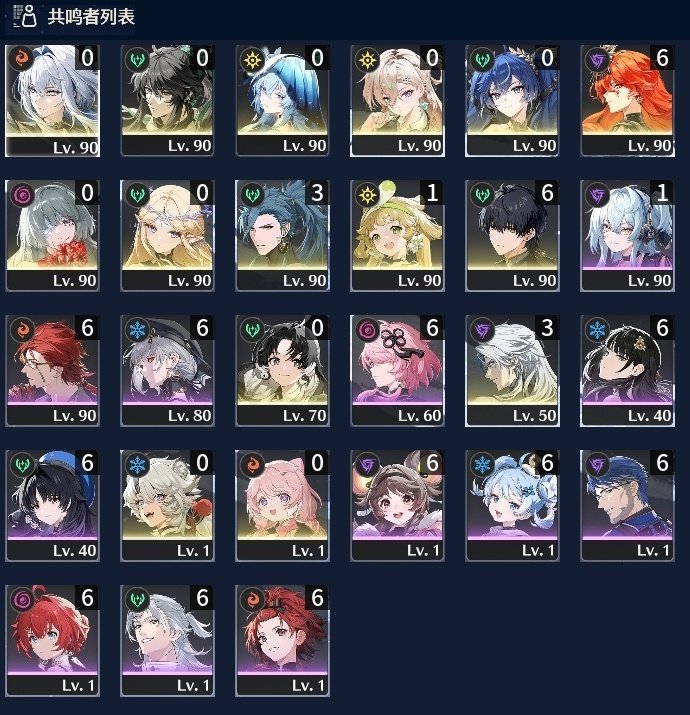
Task: Click the resonator list icon beside 共鸣者列表
Action: point(24,16)
